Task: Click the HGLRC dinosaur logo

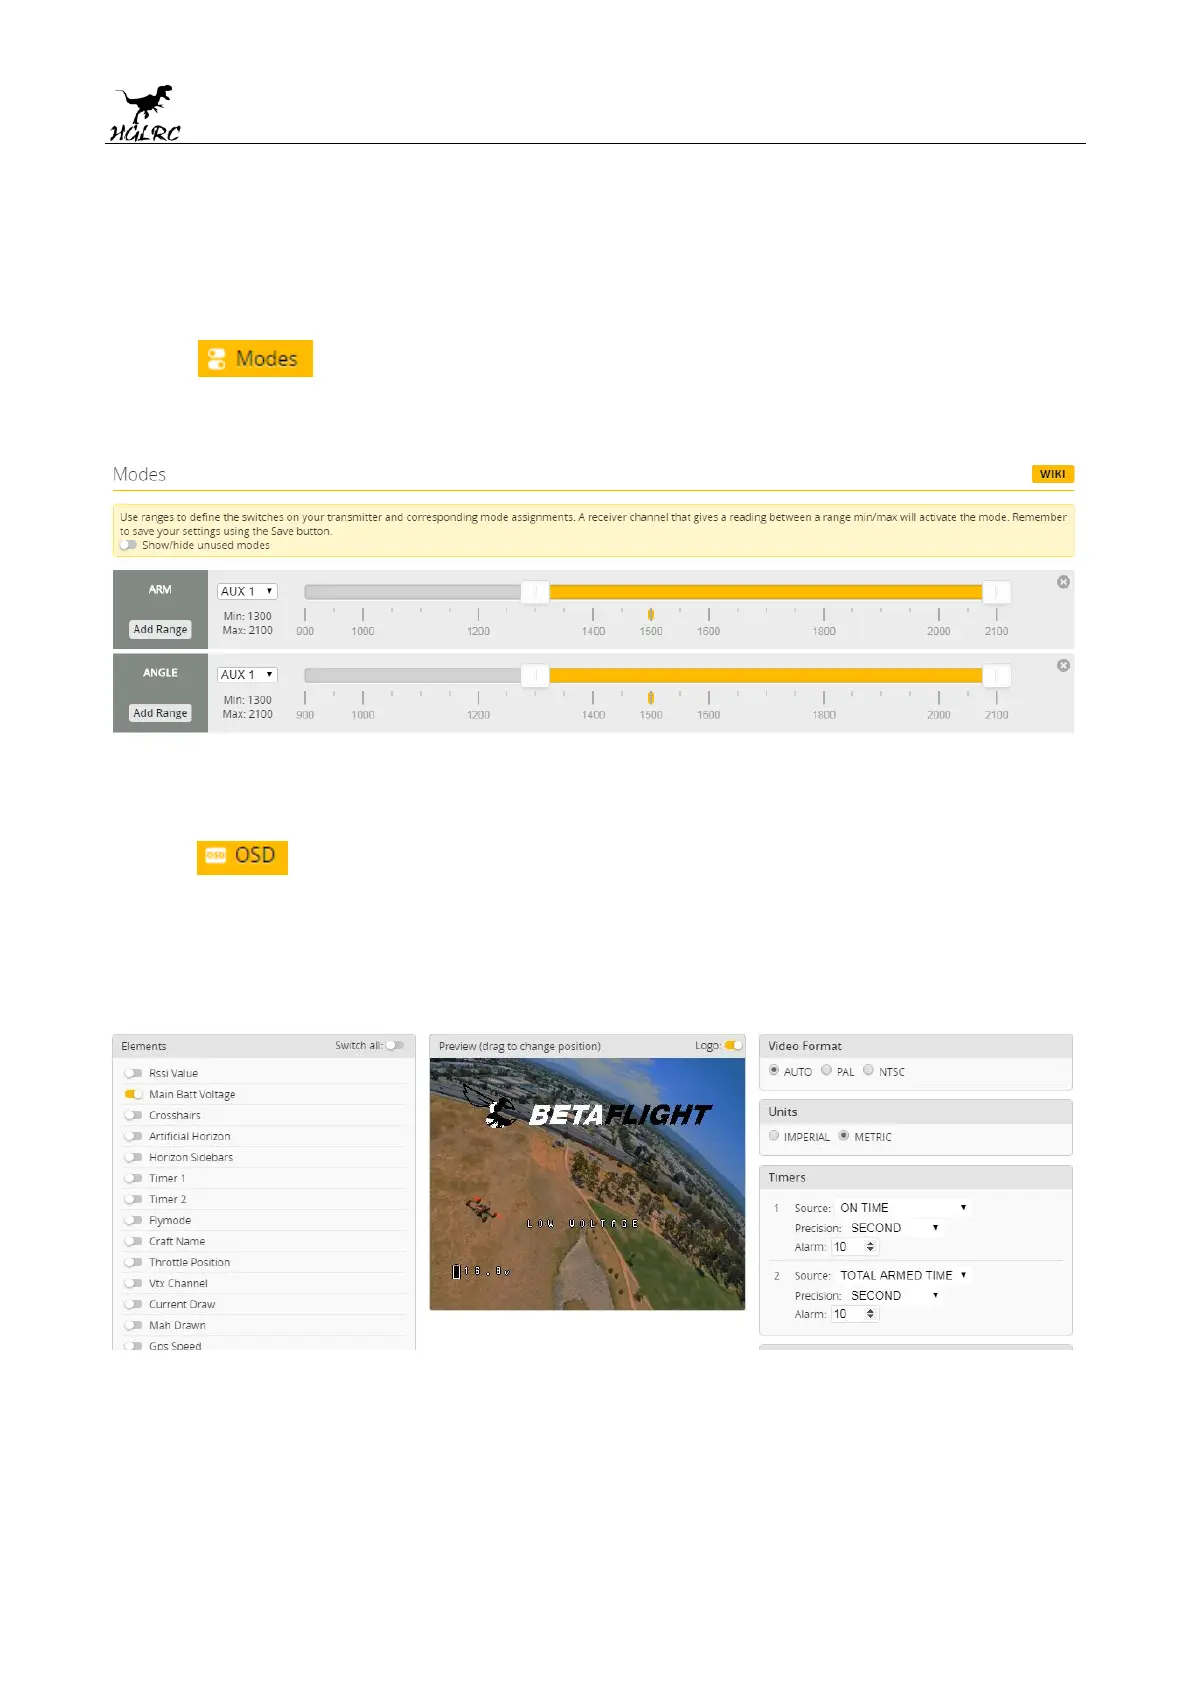Action: click(145, 113)
